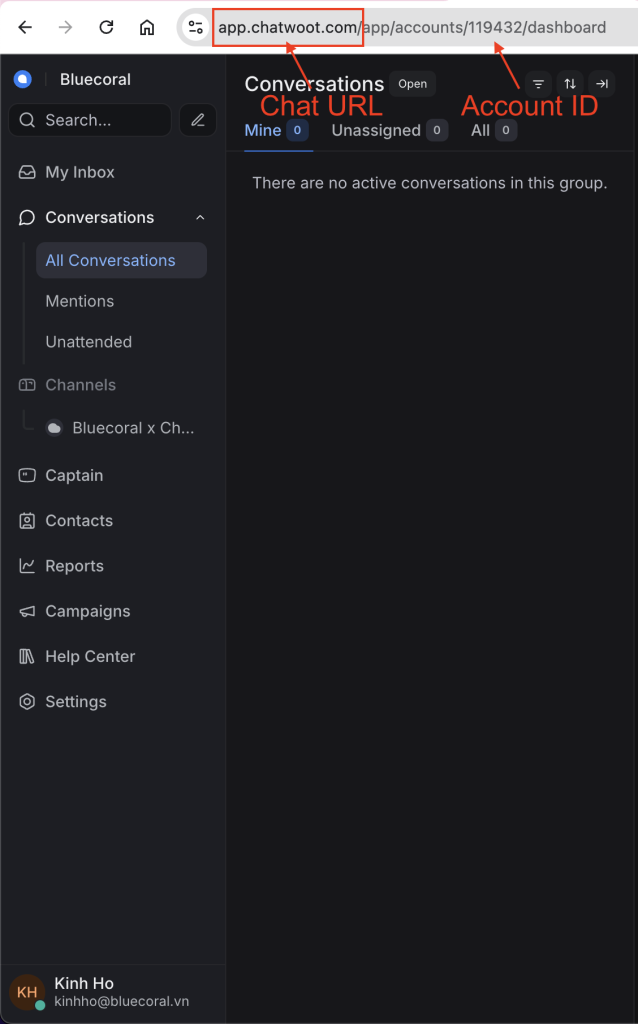Image resolution: width=638 pixels, height=1024 pixels.
Task: Open Reports section
Action: (x=74, y=566)
